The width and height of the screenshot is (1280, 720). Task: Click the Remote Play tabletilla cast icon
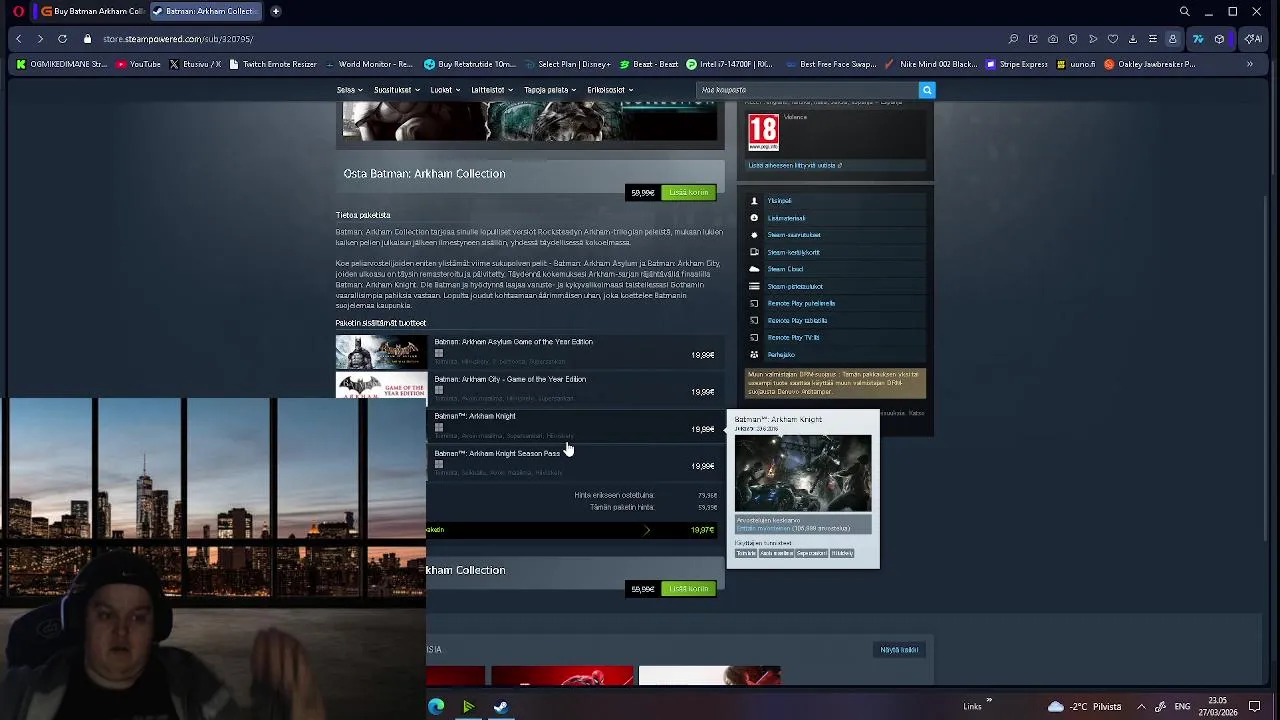pos(755,320)
